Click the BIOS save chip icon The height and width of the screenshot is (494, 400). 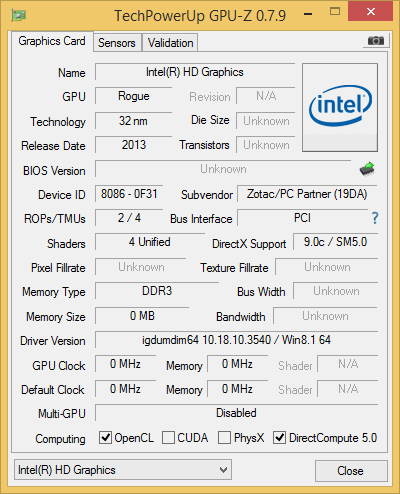click(x=367, y=169)
